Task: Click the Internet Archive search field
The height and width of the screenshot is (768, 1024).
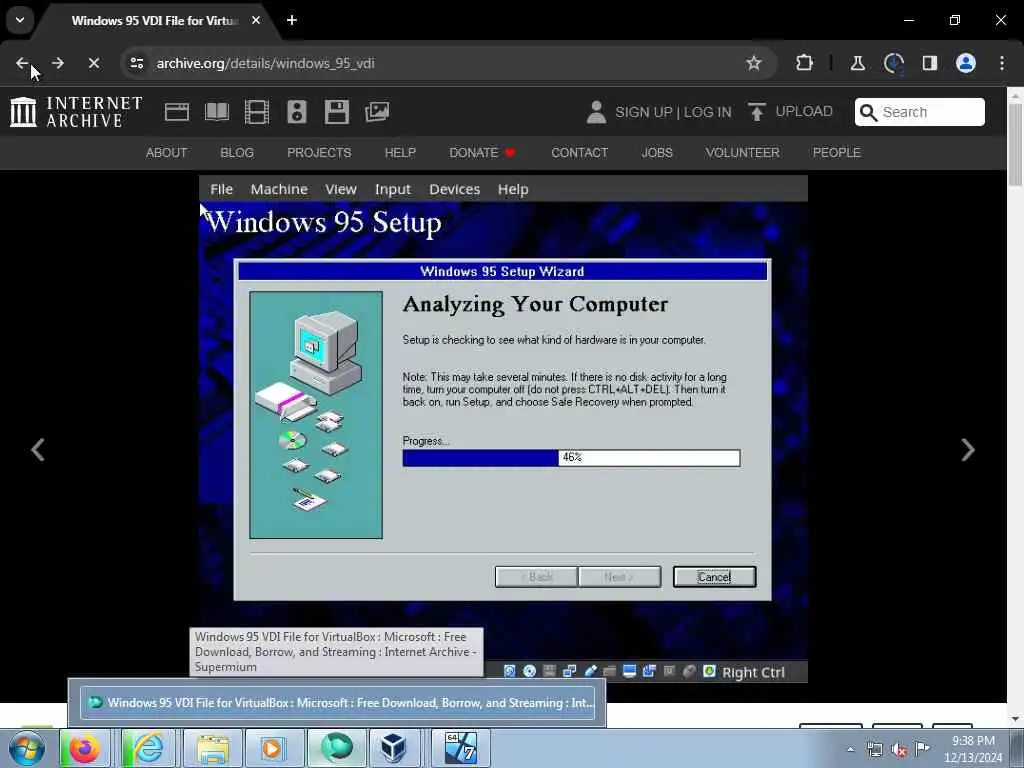Action: [920, 112]
